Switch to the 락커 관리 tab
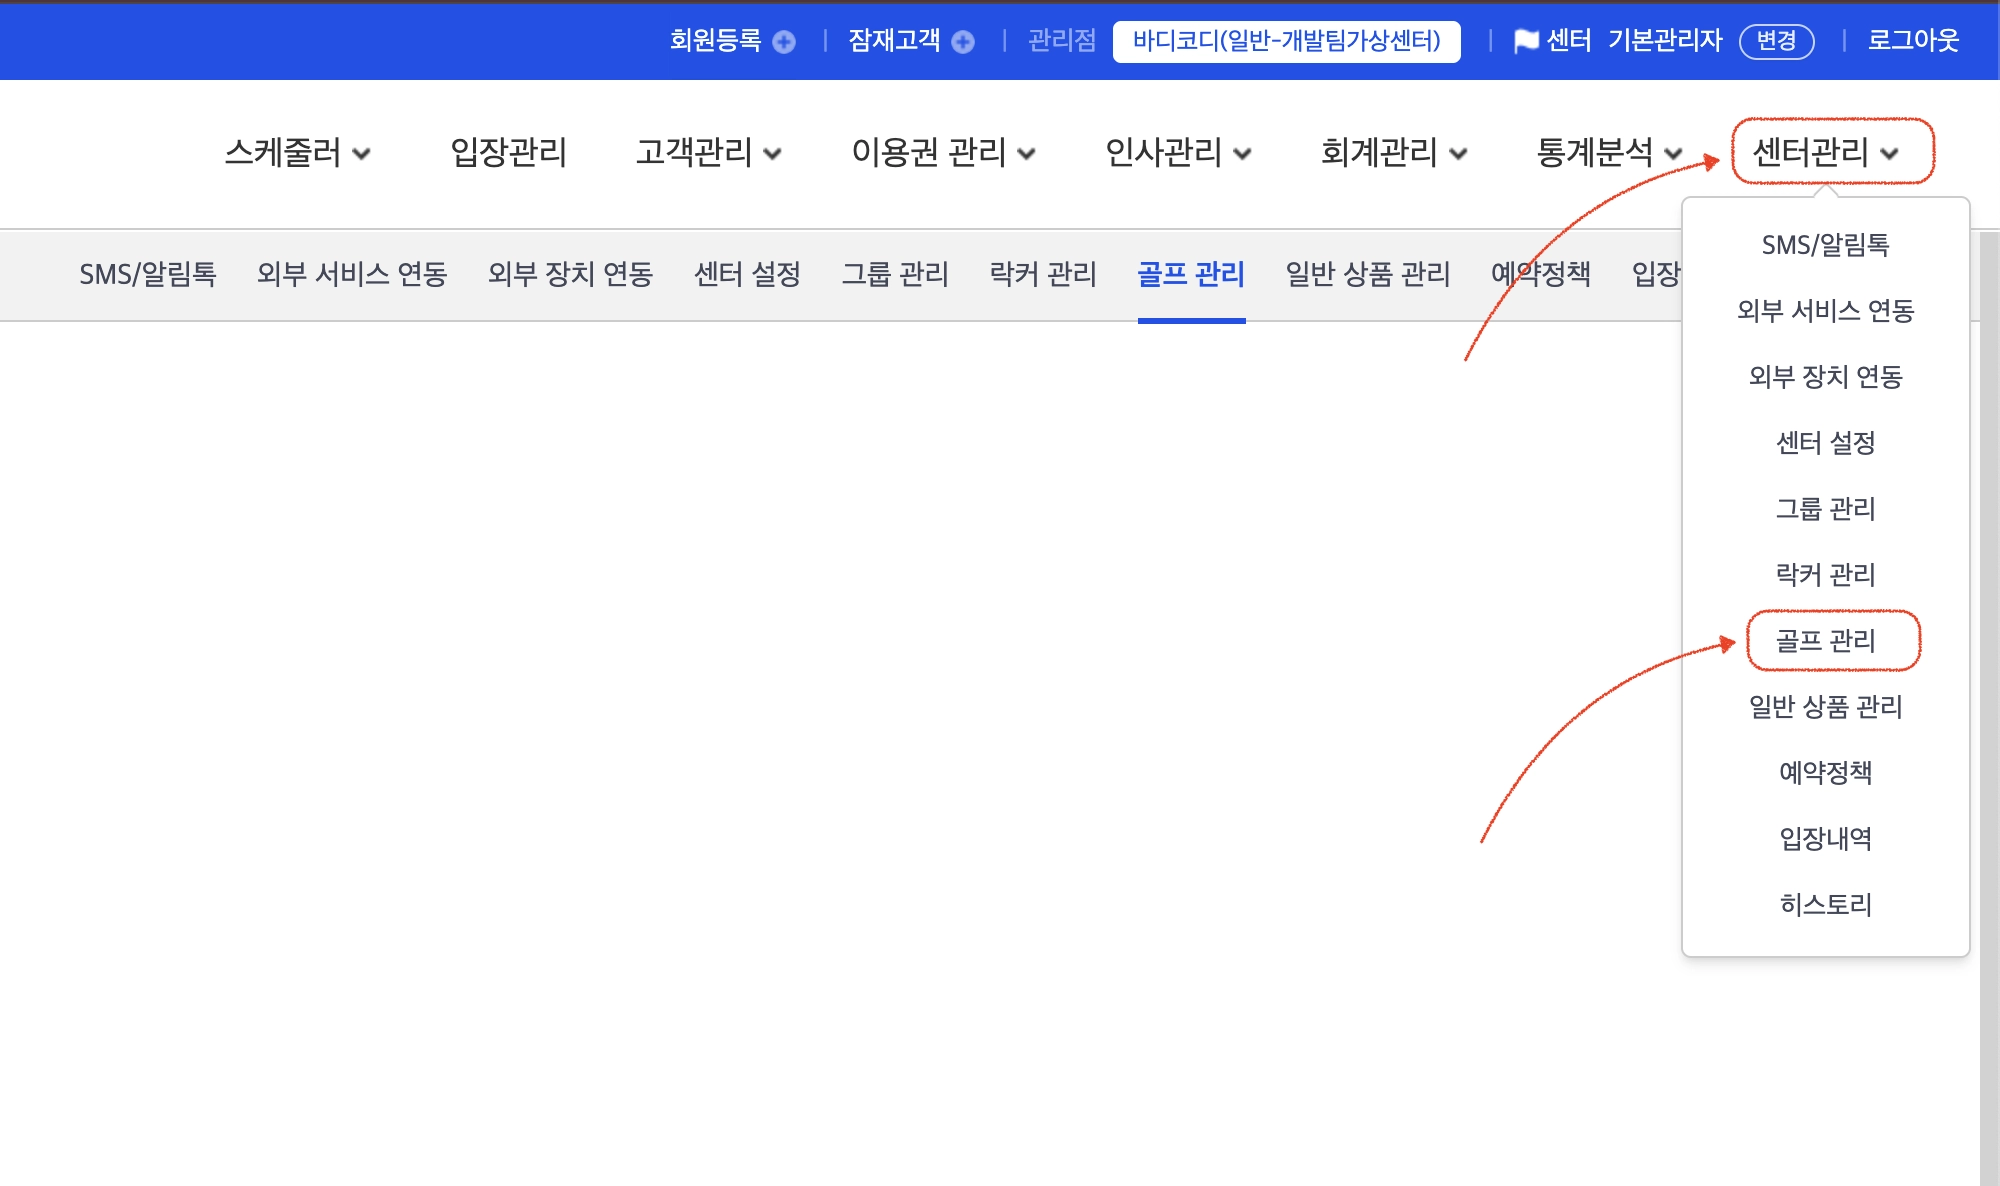The width and height of the screenshot is (2000, 1186). pyautogui.click(x=1042, y=274)
